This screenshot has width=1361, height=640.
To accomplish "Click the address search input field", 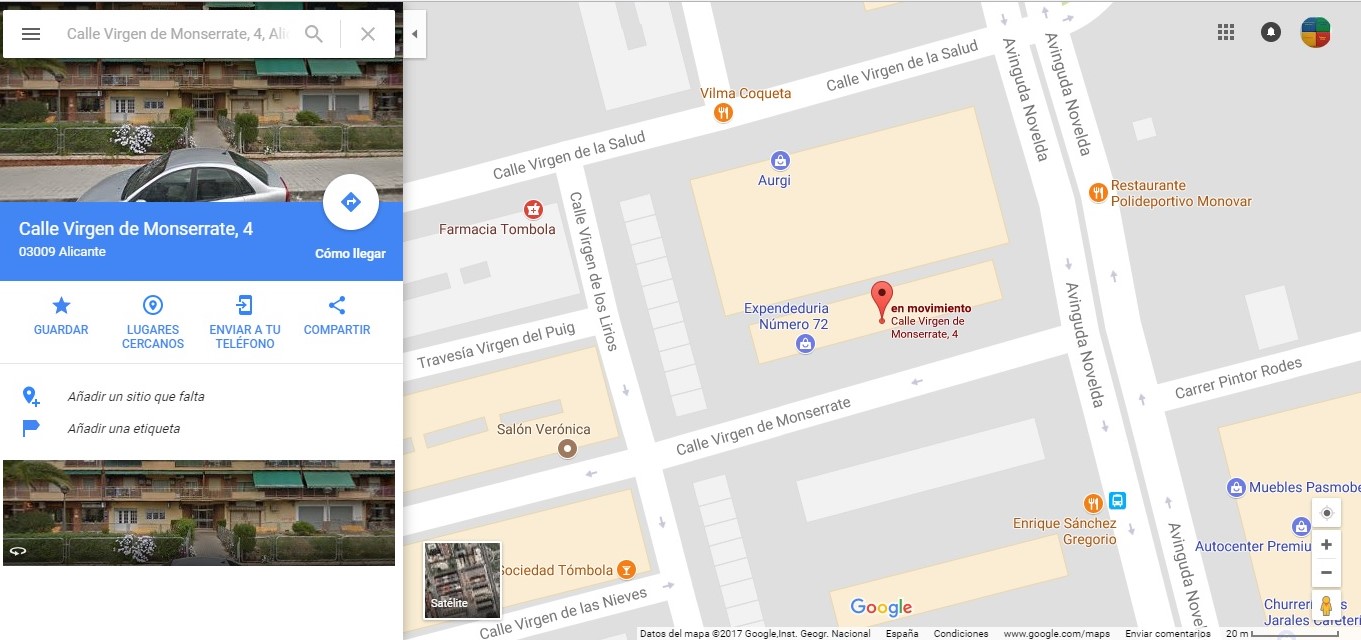I will click(178, 34).
